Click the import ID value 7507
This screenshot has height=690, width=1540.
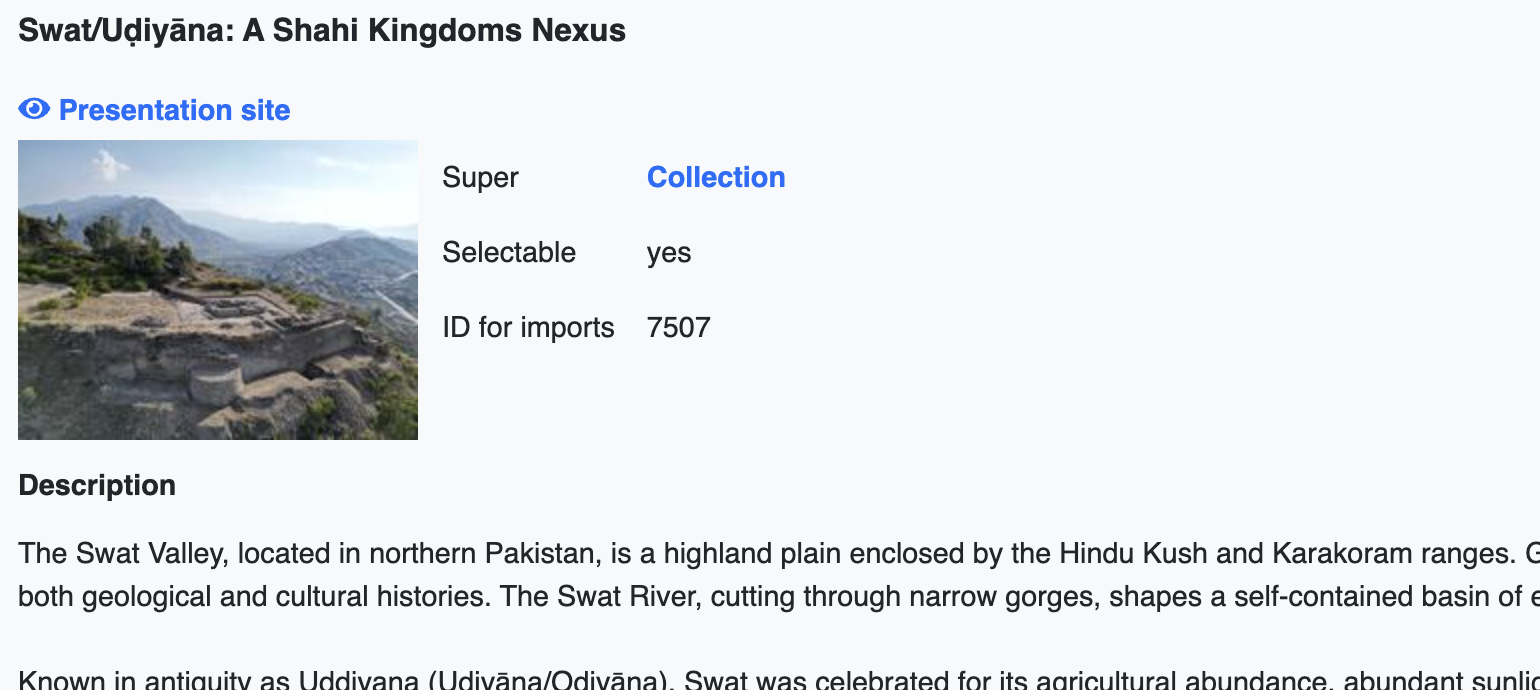(679, 327)
